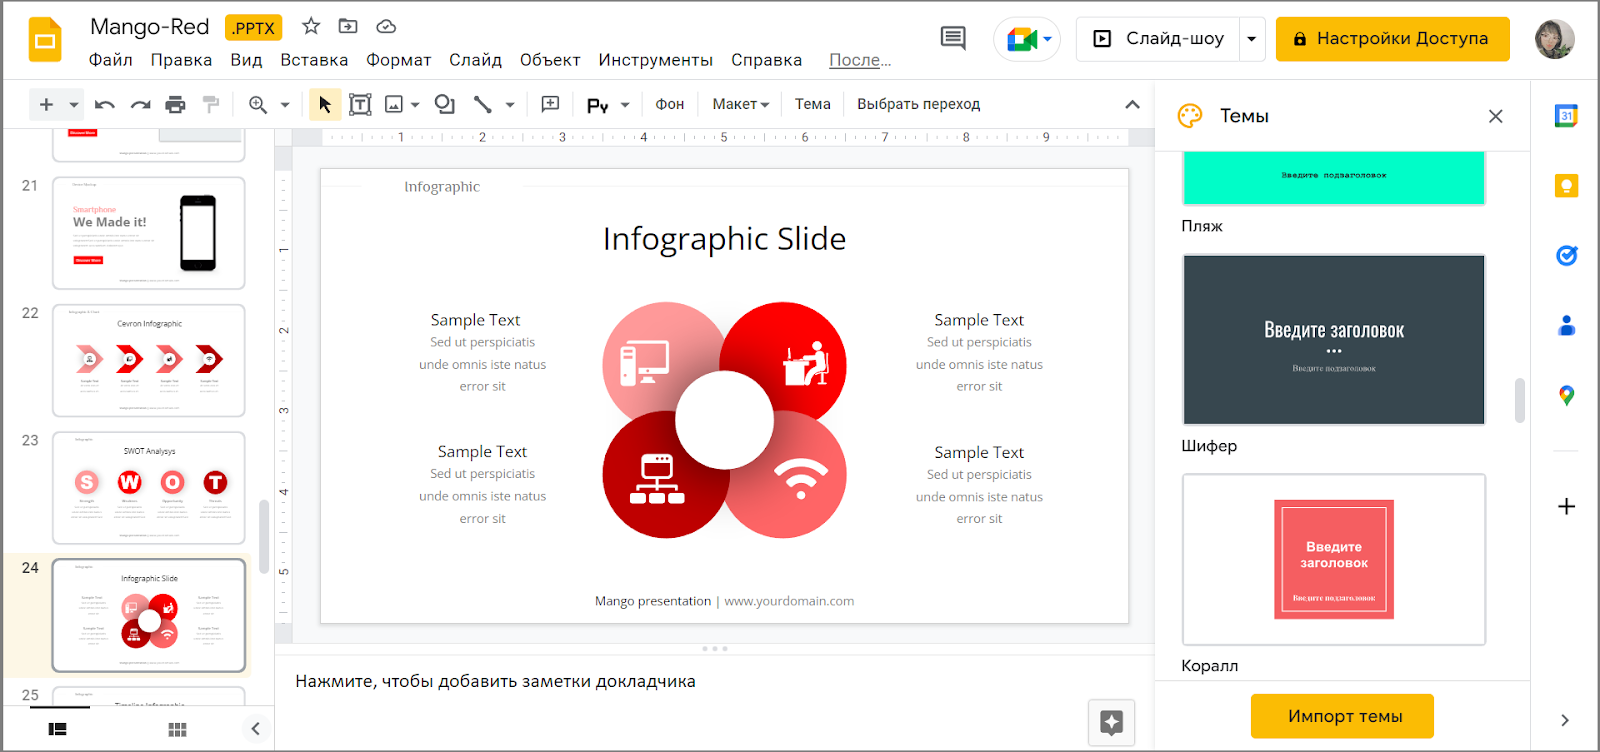Image resolution: width=1600 pixels, height=752 pixels.
Task: Open the Формат menu
Action: [x=398, y=60]
